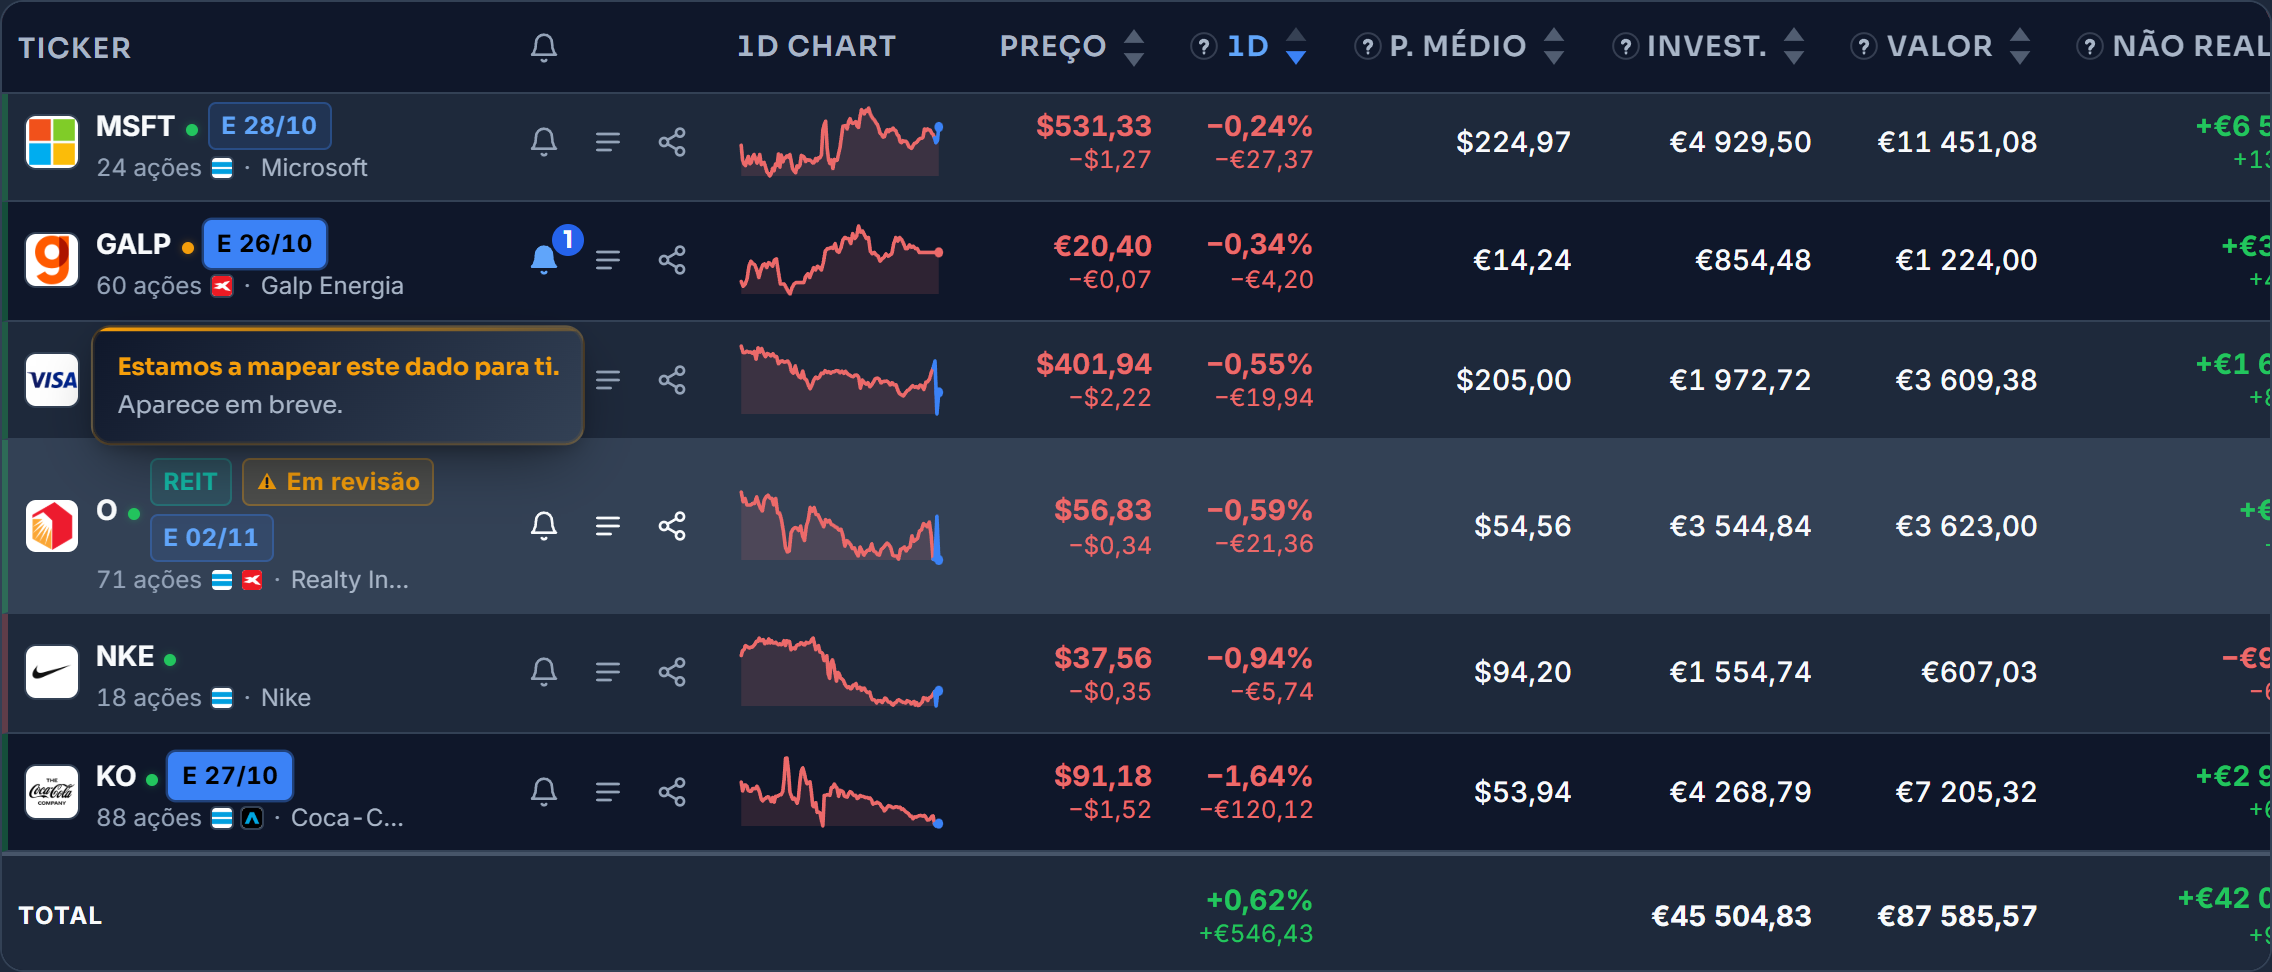Viewport: 2272px width, 972px height.
Task: Open the MSFT 1D chart thumbnail
Action: coord(840,142)
